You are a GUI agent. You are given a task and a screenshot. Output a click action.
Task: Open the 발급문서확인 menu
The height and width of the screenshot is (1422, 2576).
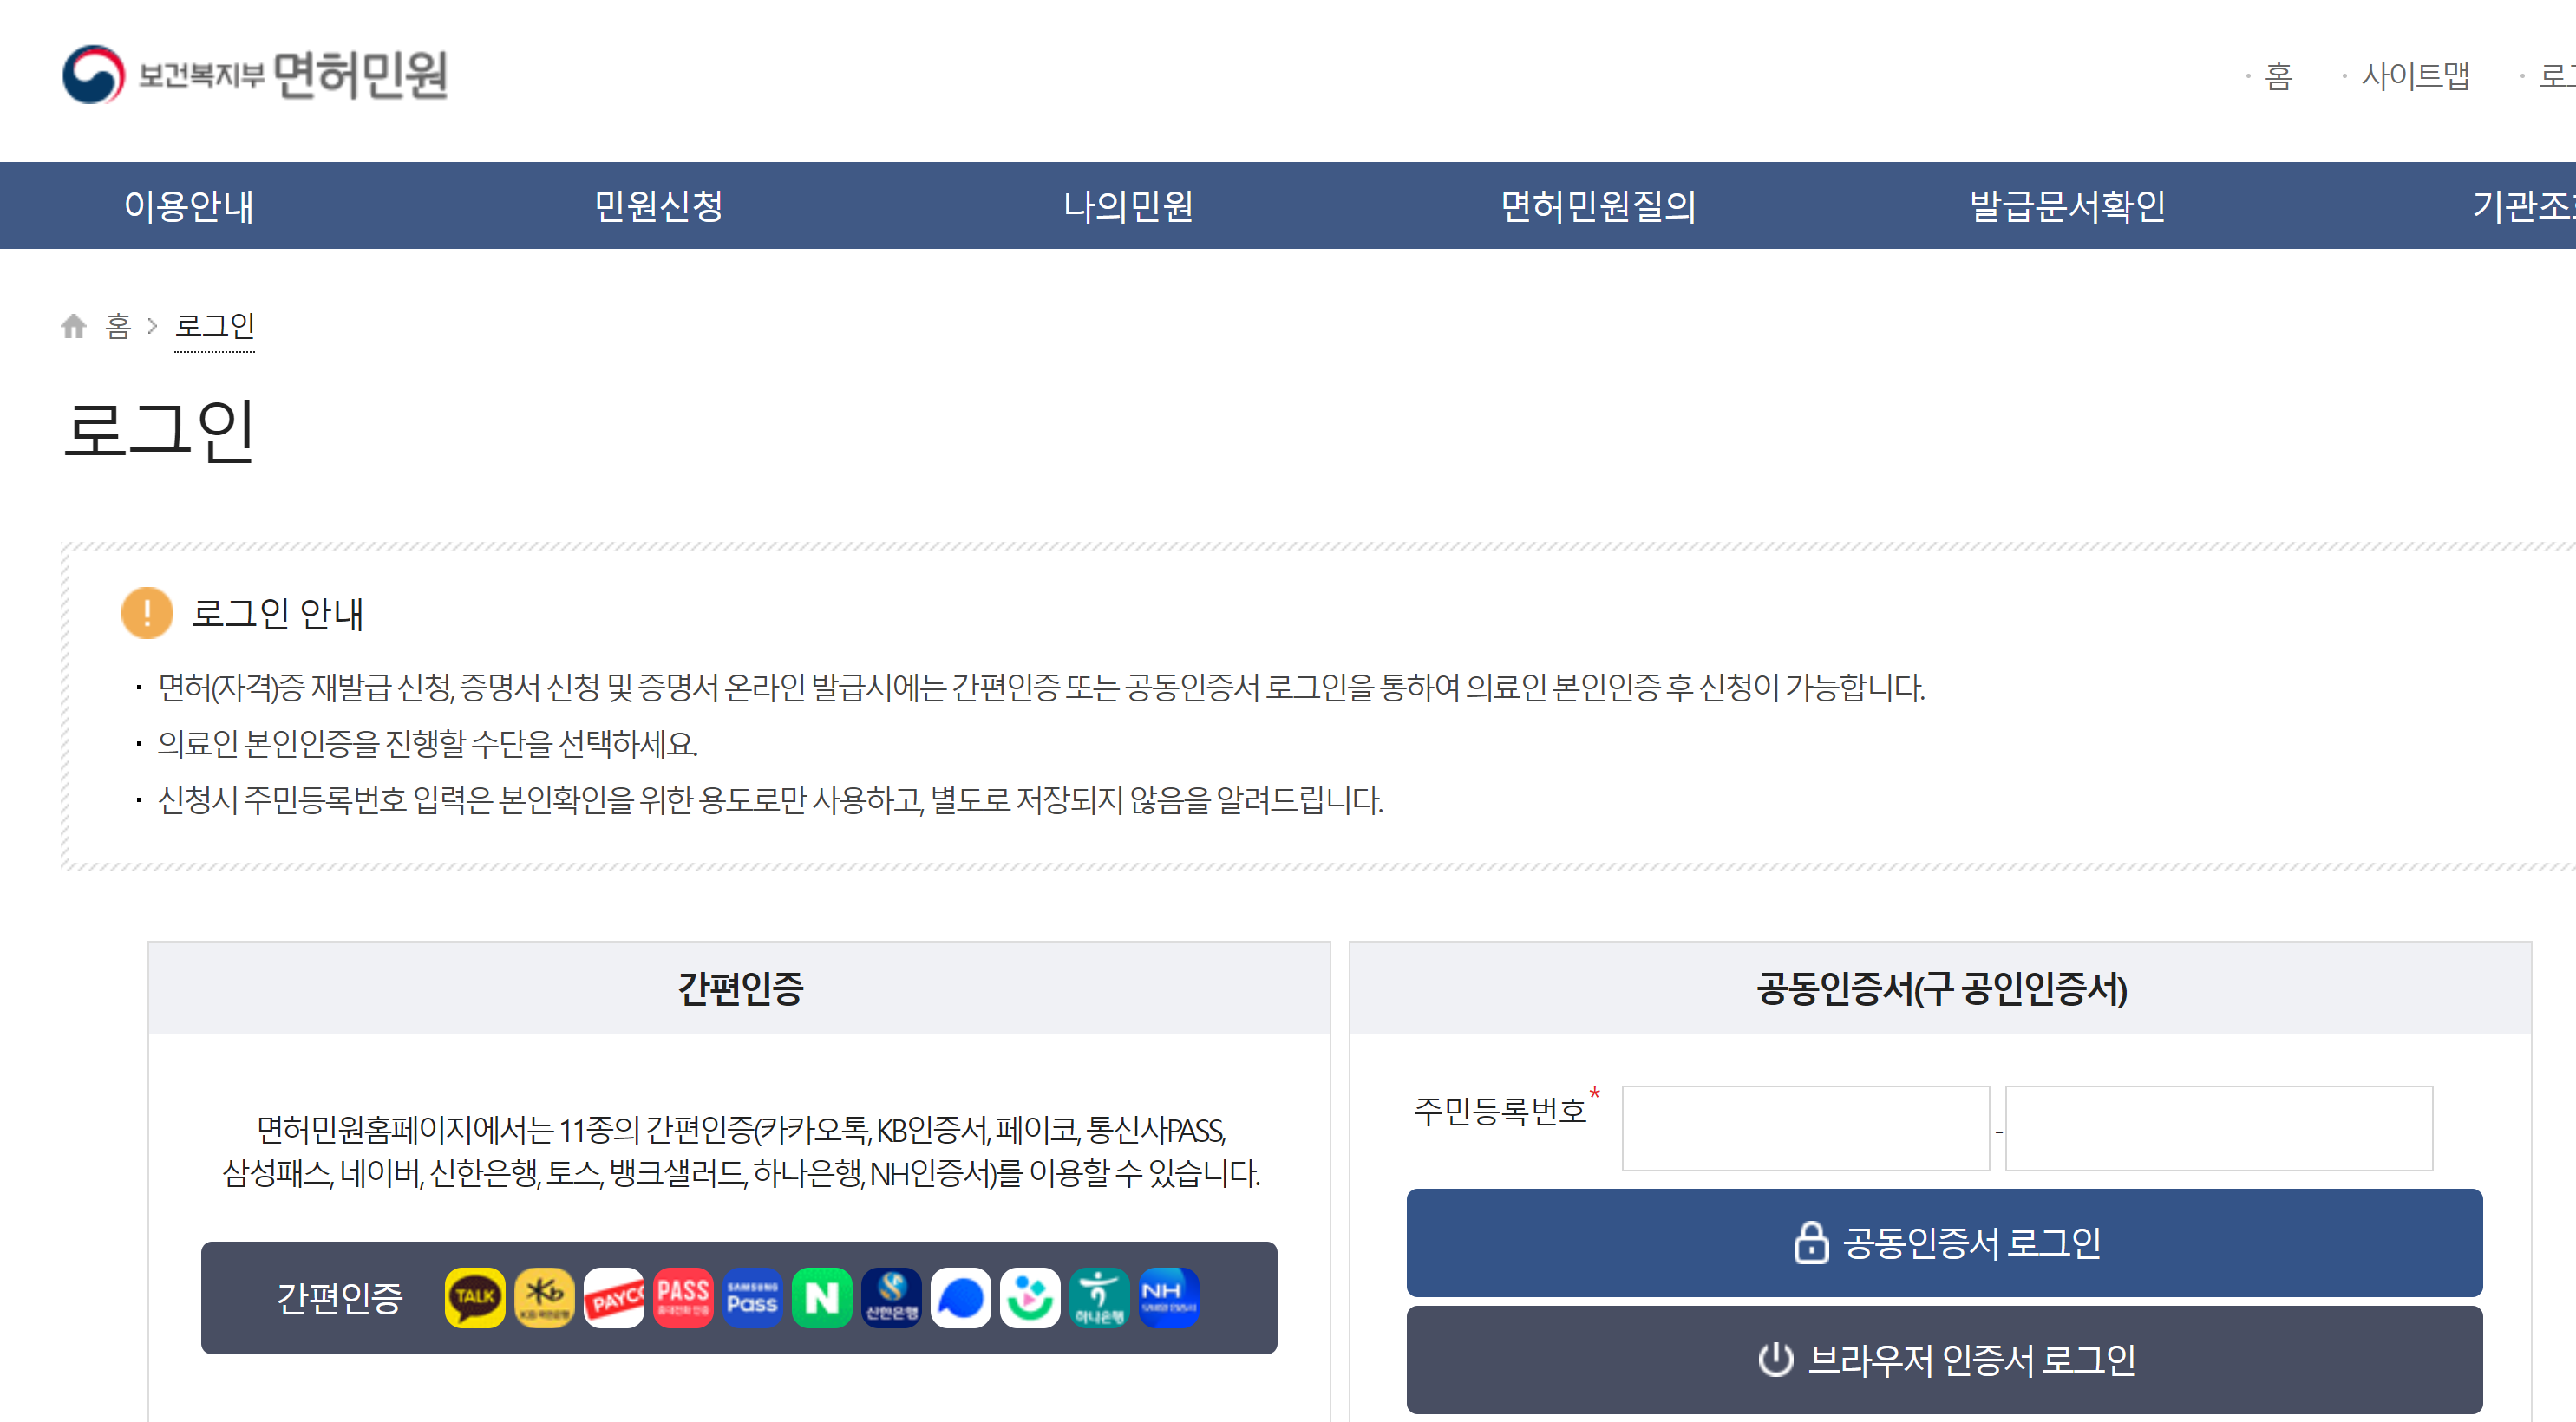(2068, 206)
